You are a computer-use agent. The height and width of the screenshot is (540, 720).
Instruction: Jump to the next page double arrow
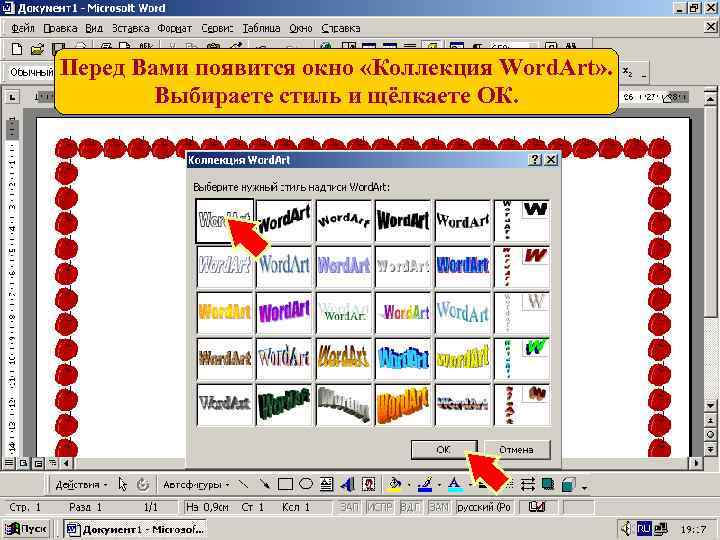tap(710, 449)
